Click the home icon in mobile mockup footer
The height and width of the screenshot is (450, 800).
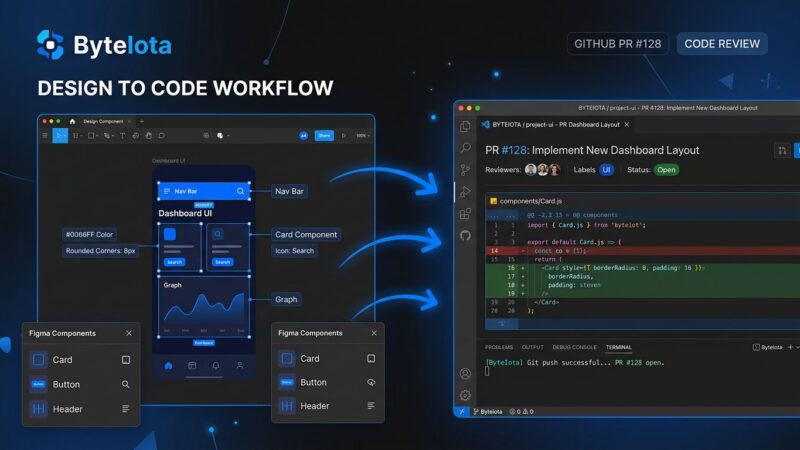click(x=168, y=365)
